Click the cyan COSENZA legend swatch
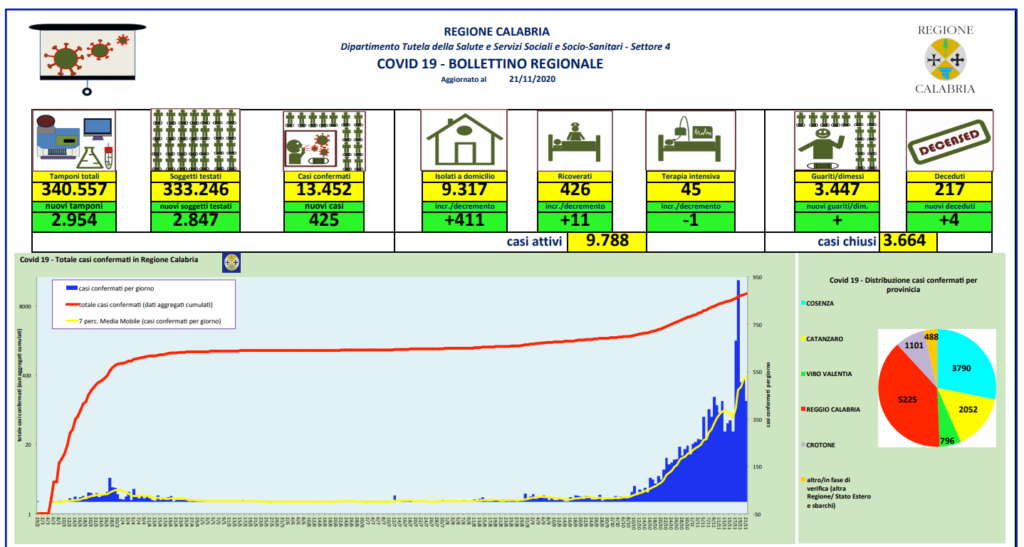This screenshot has height=547, width=1024. point(804,302)
